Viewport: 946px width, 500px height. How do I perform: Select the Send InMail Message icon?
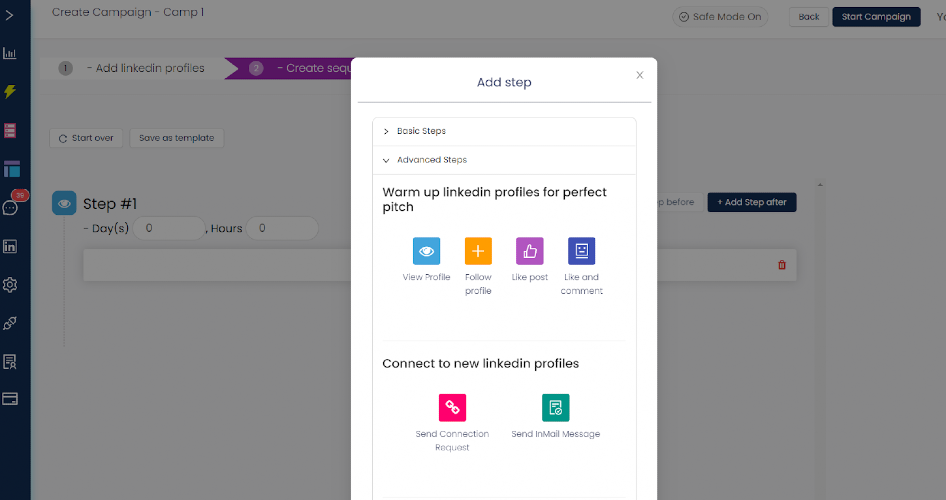point(556,408)
